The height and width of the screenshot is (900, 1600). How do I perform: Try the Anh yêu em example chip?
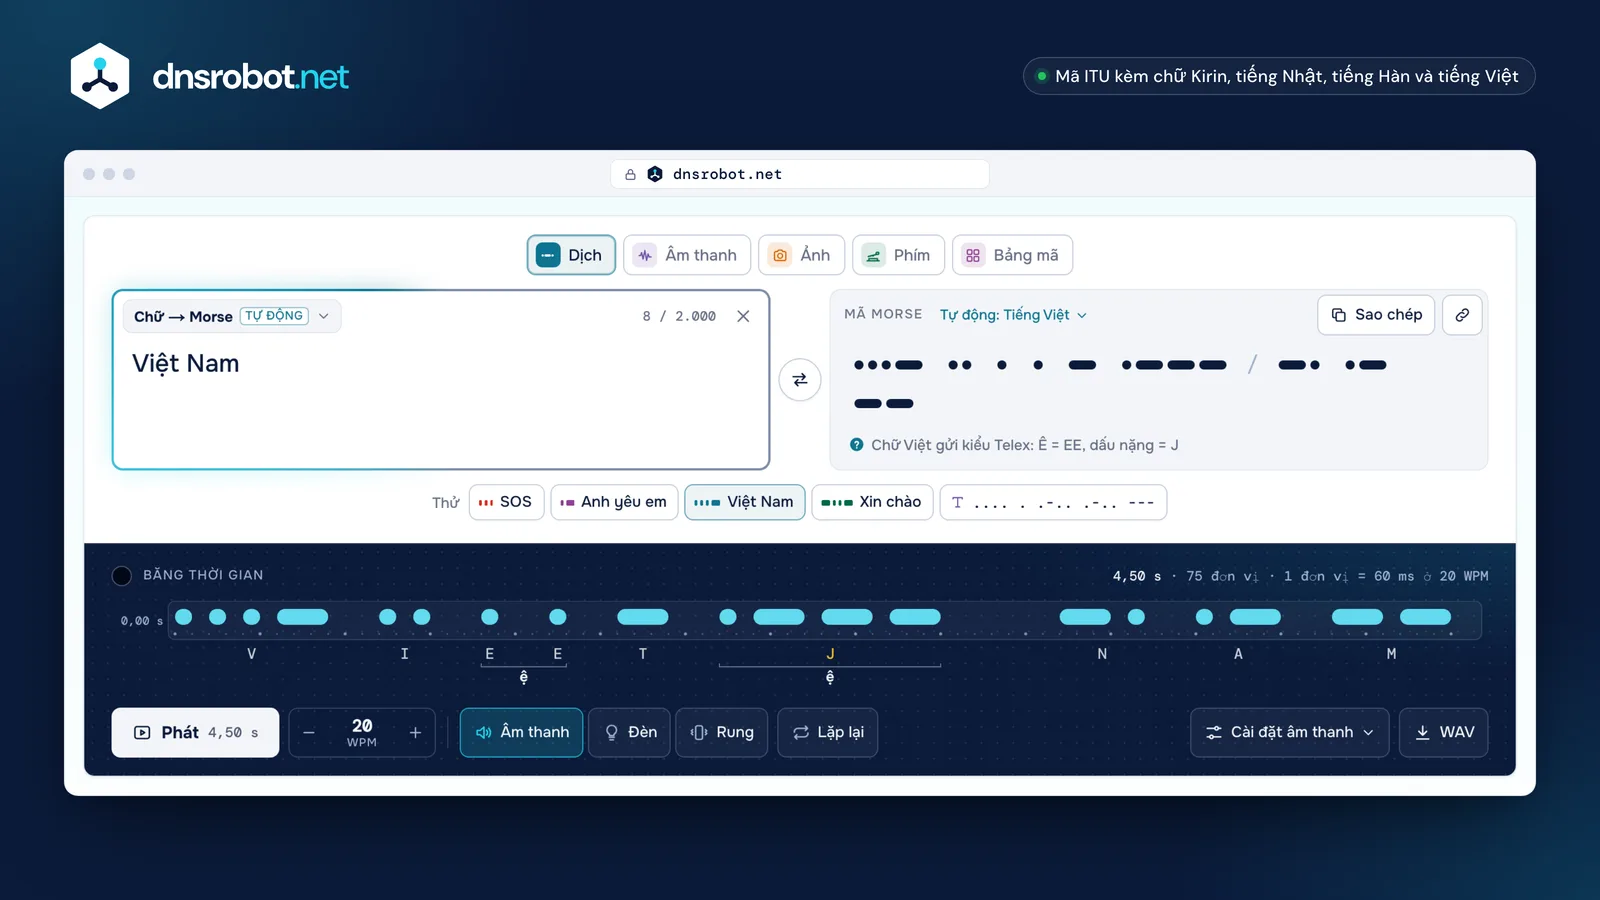pyautogui.click(x=615, y=502)
